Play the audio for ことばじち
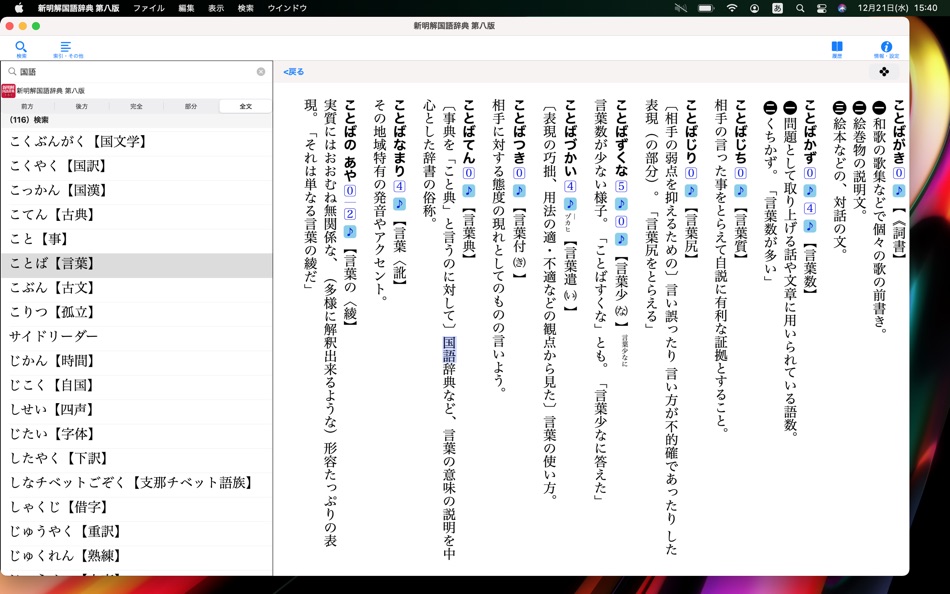 click(x=740, y=190)
